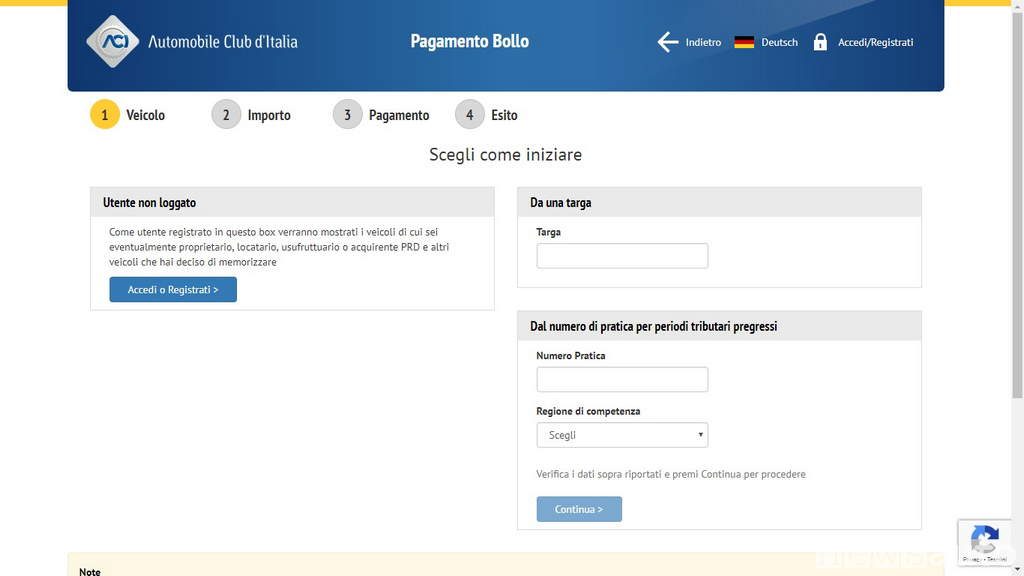
Task: Click the German flag icon
Action: coord(744,42)
